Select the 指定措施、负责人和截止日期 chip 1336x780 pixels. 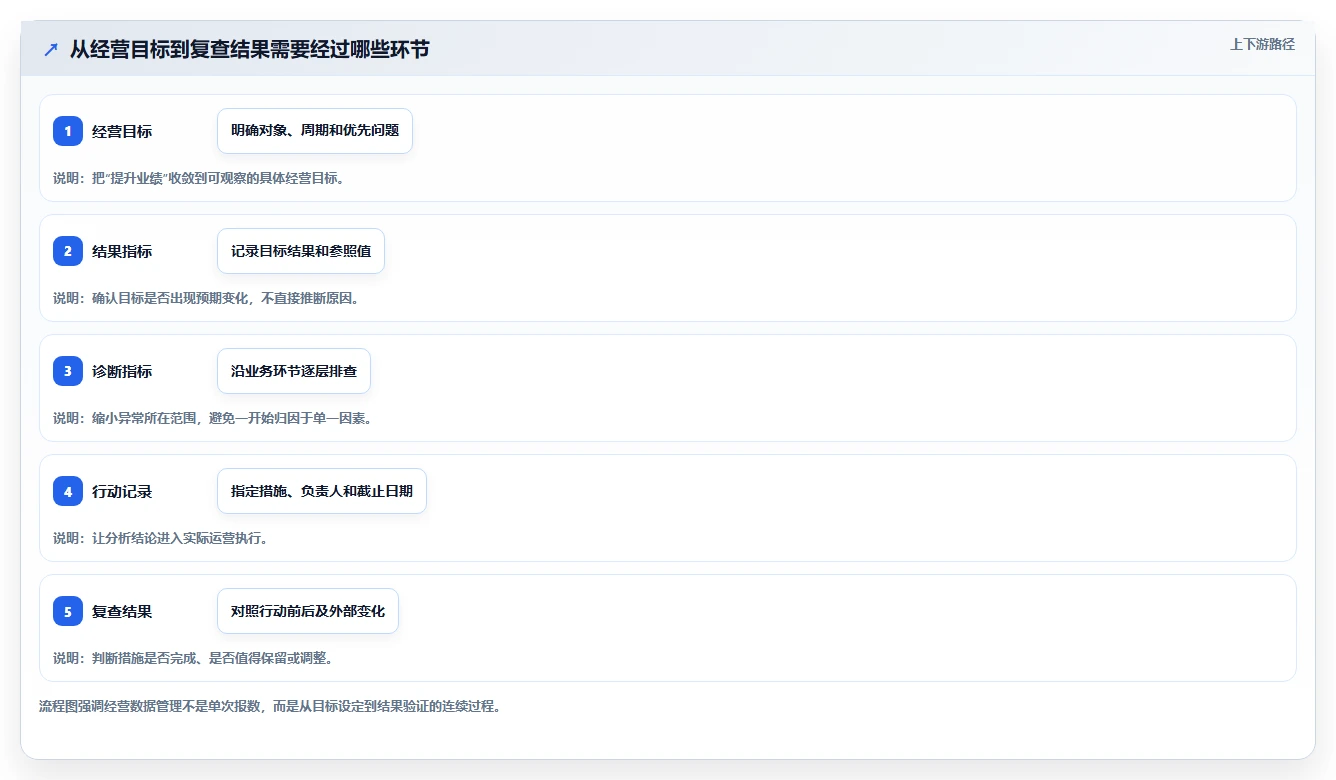322,491
